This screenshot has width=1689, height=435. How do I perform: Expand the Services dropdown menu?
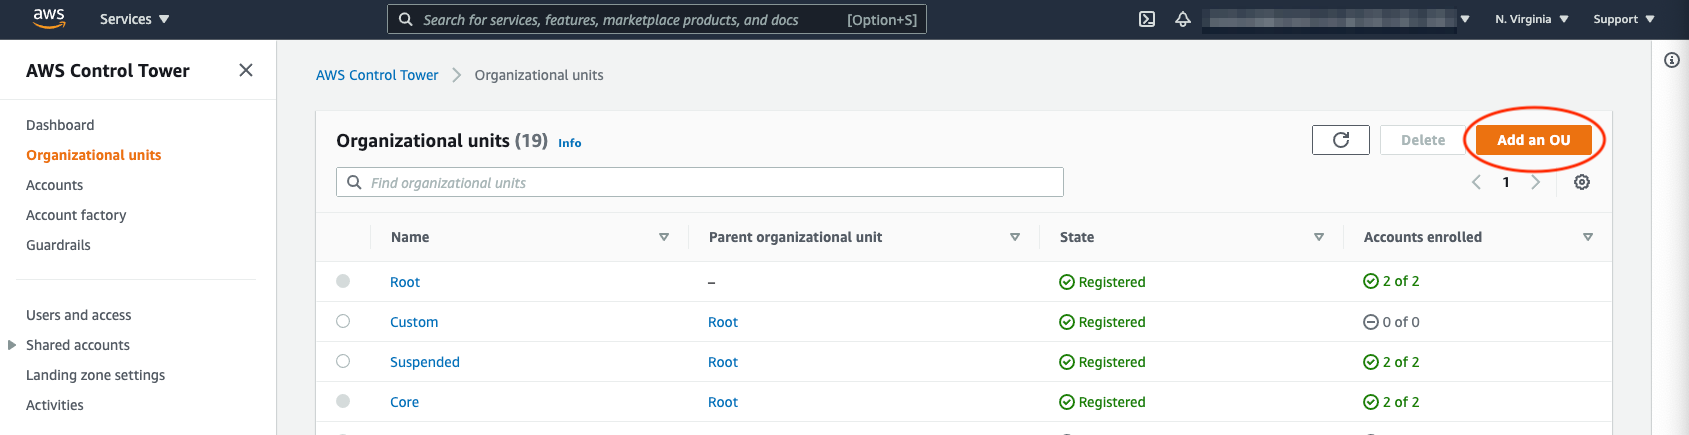tap(135, 19)
